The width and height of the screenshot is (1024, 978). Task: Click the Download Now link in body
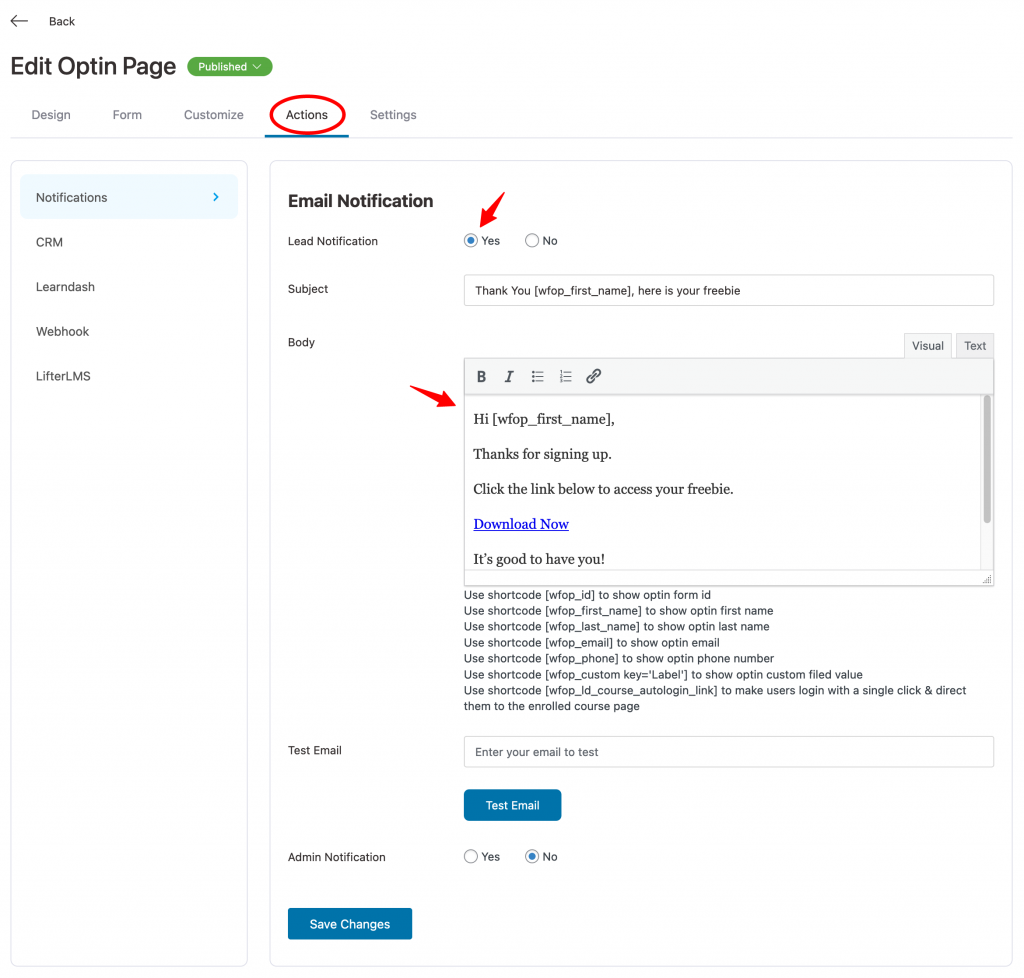pyautogui.click(x=521, y=524)
